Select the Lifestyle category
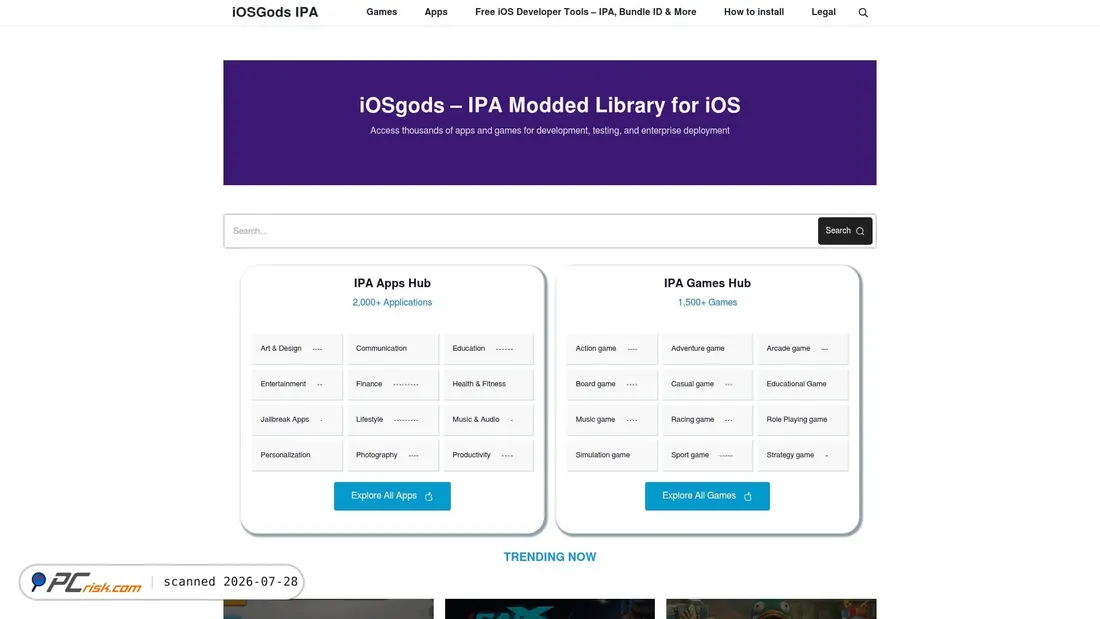The image size is (1100, 619). [393, 420]
